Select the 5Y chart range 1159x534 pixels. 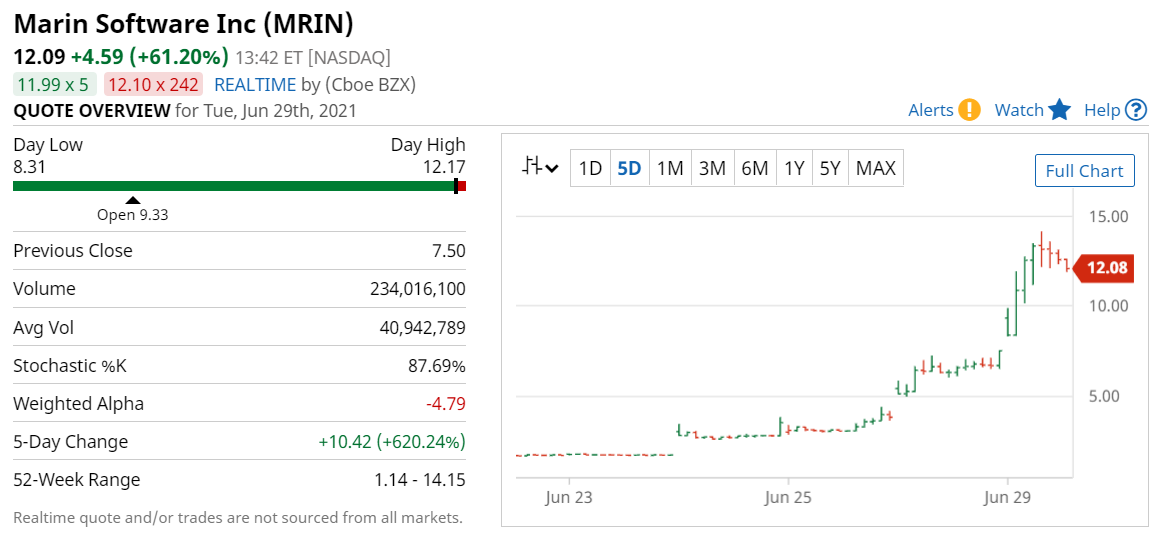click(x=830, y=169)
